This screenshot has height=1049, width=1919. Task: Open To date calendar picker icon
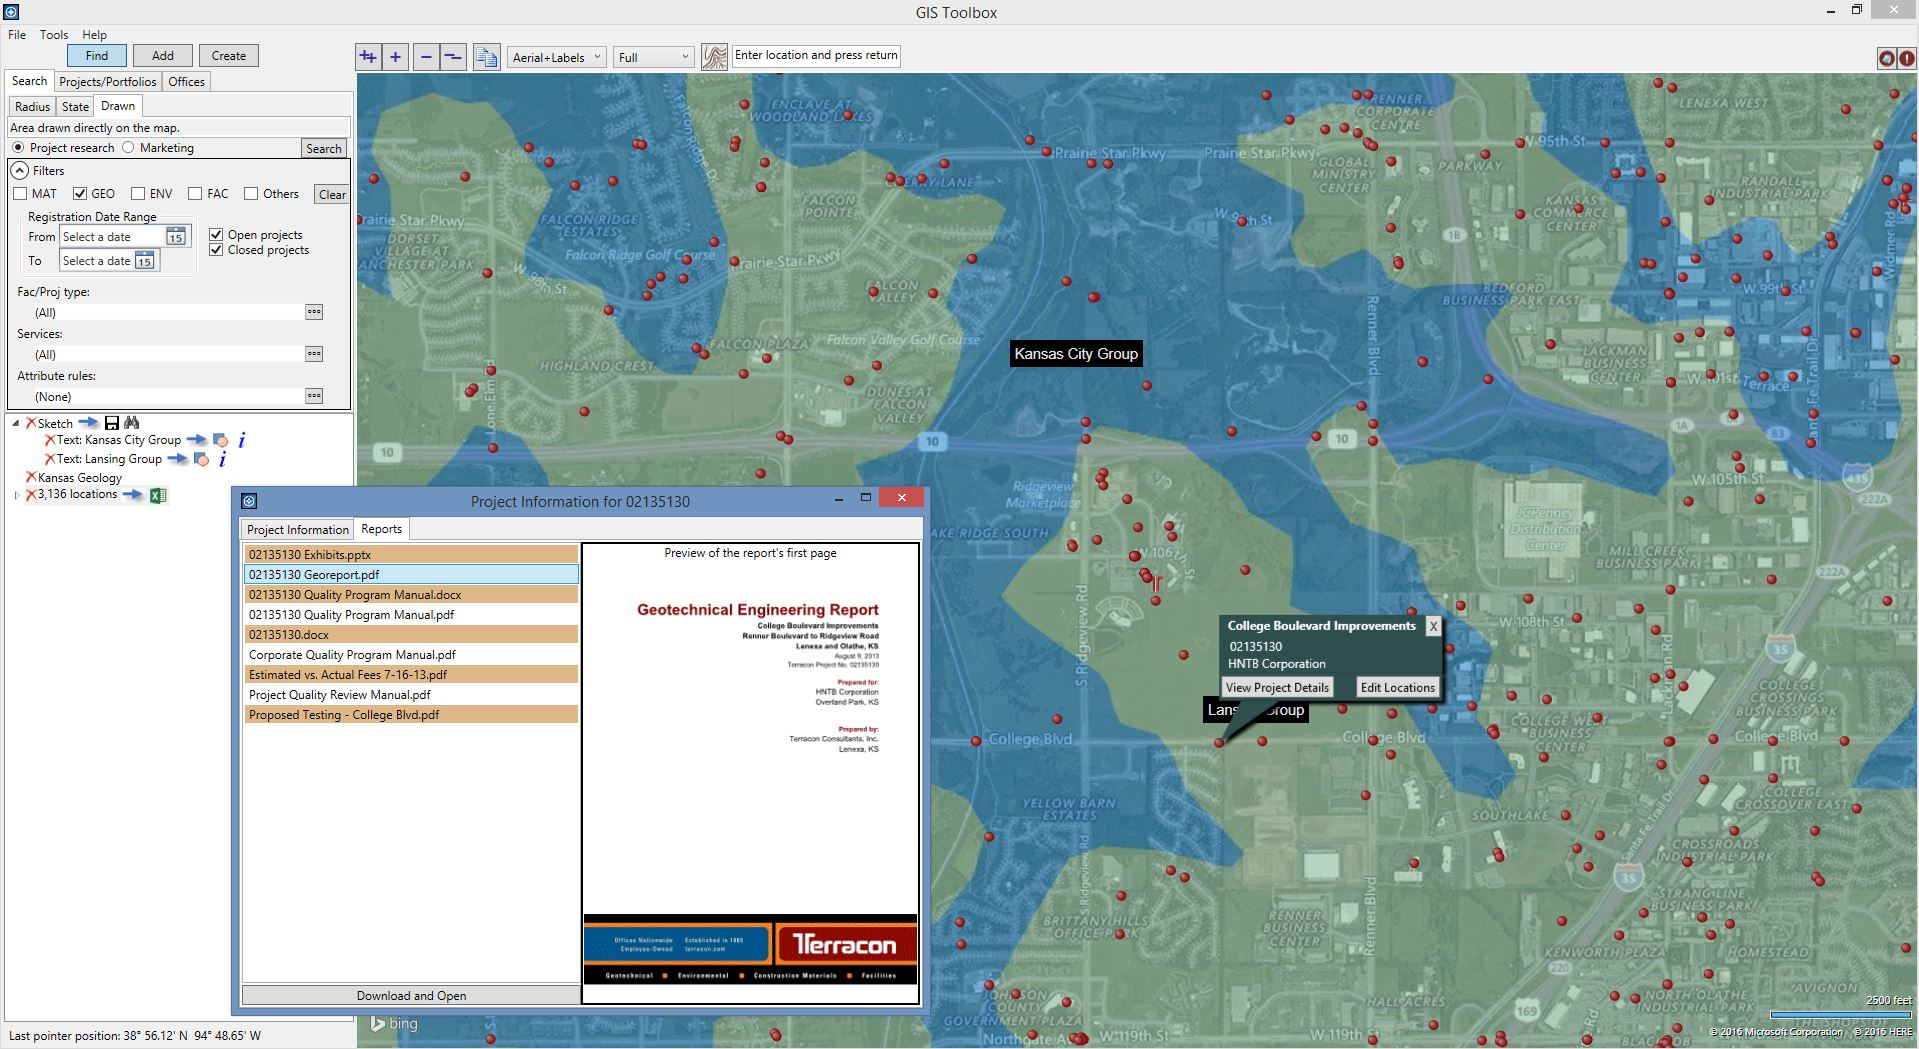pyautogui.click(x=144, y=261)
